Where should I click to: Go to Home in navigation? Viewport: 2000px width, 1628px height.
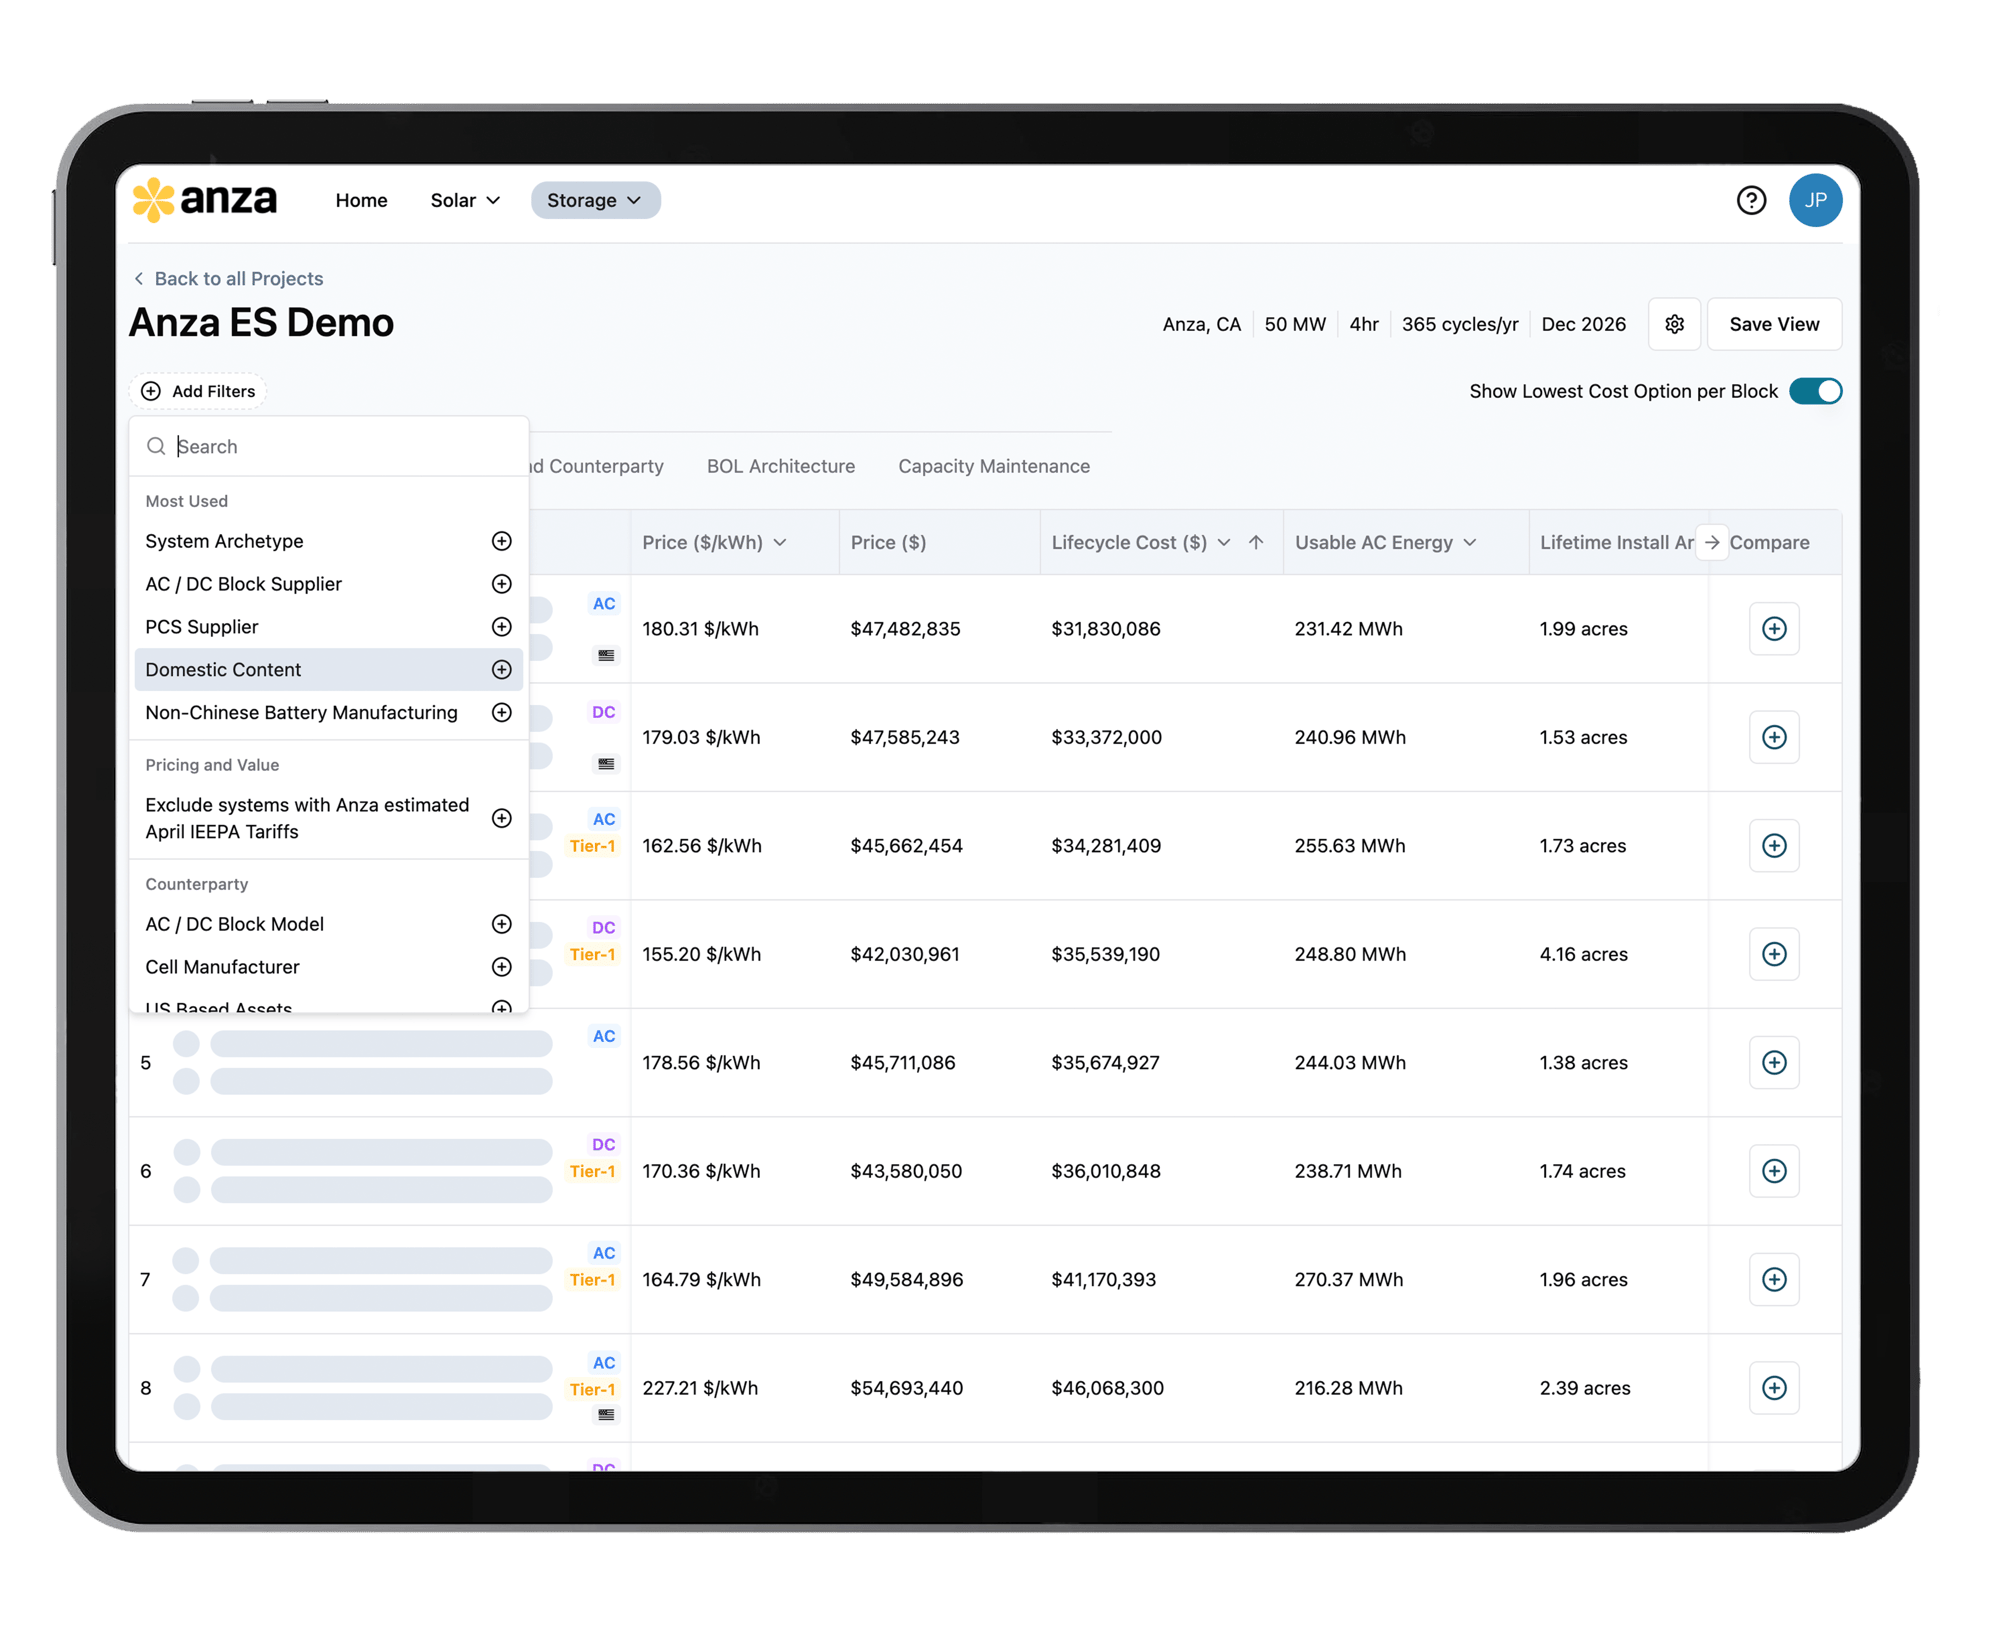tap(361, 200)
